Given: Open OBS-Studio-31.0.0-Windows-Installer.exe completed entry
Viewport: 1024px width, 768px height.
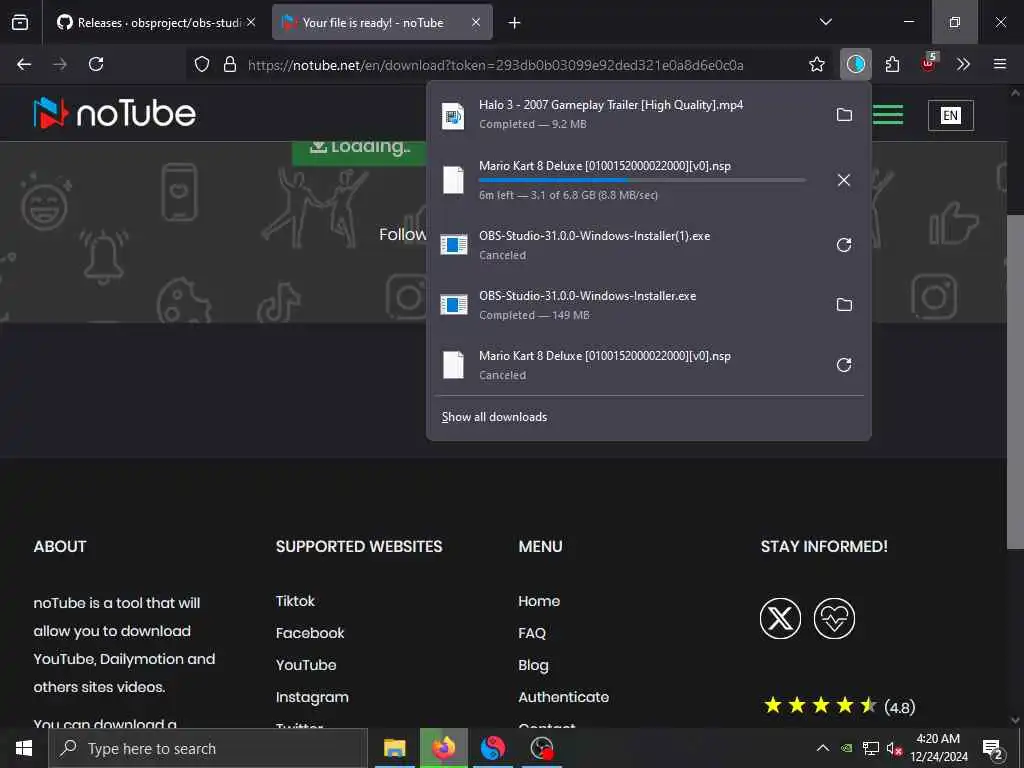Looking at the screenshot, I should pyautogui.click(x=627, y=305).
